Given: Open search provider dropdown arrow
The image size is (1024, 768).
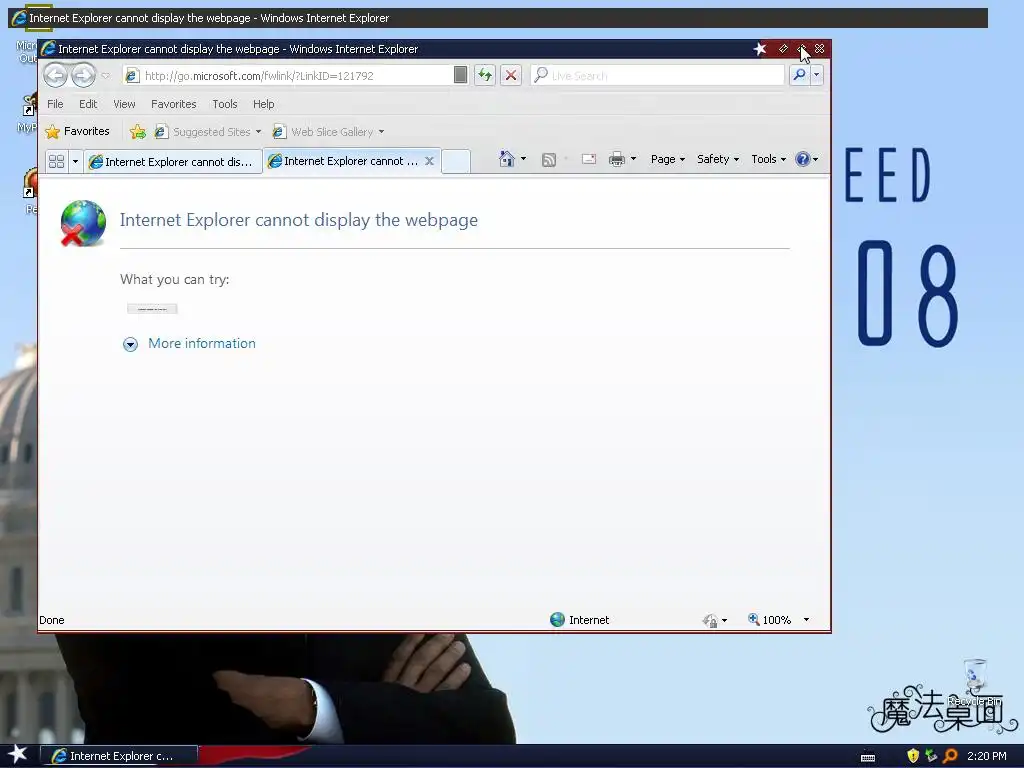Looking at the screenshot, I should (x=816, y=75).
